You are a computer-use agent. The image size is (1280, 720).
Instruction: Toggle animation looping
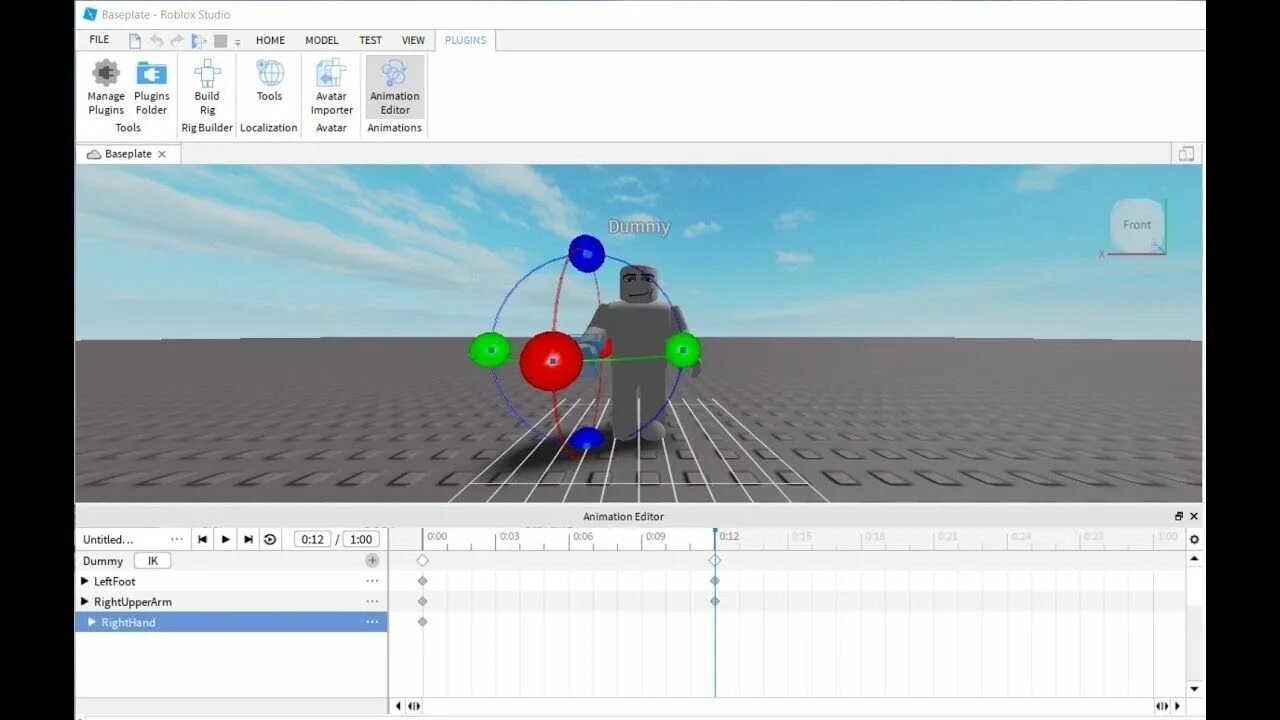pos(270,539)
